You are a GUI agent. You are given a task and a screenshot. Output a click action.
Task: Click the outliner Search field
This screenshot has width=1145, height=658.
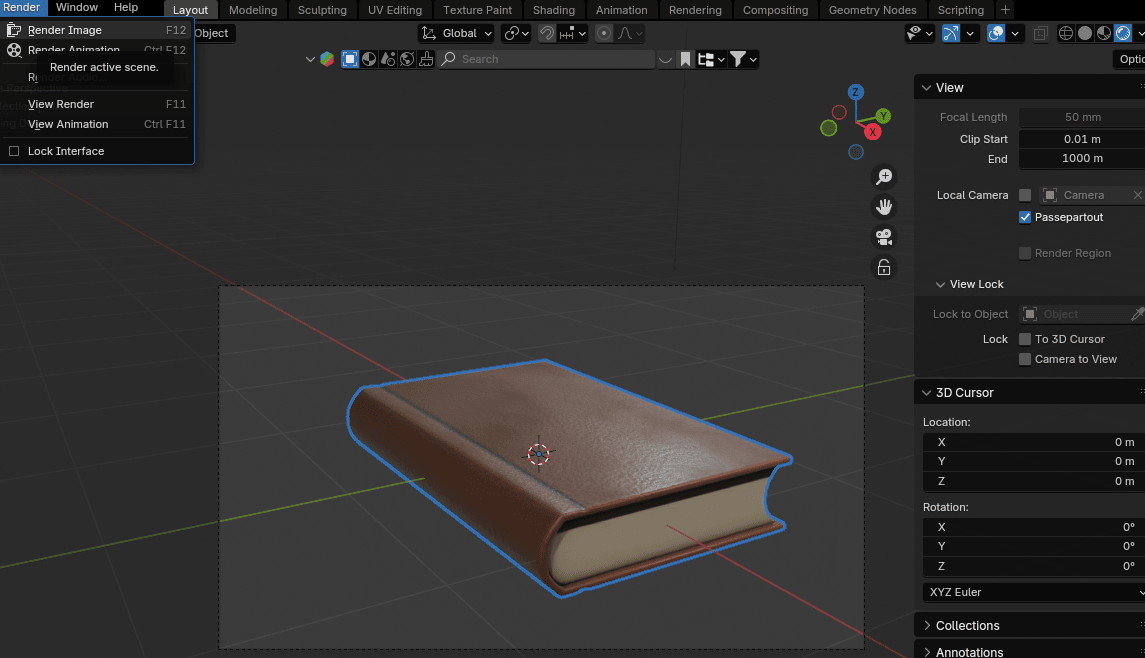point(545,59)
